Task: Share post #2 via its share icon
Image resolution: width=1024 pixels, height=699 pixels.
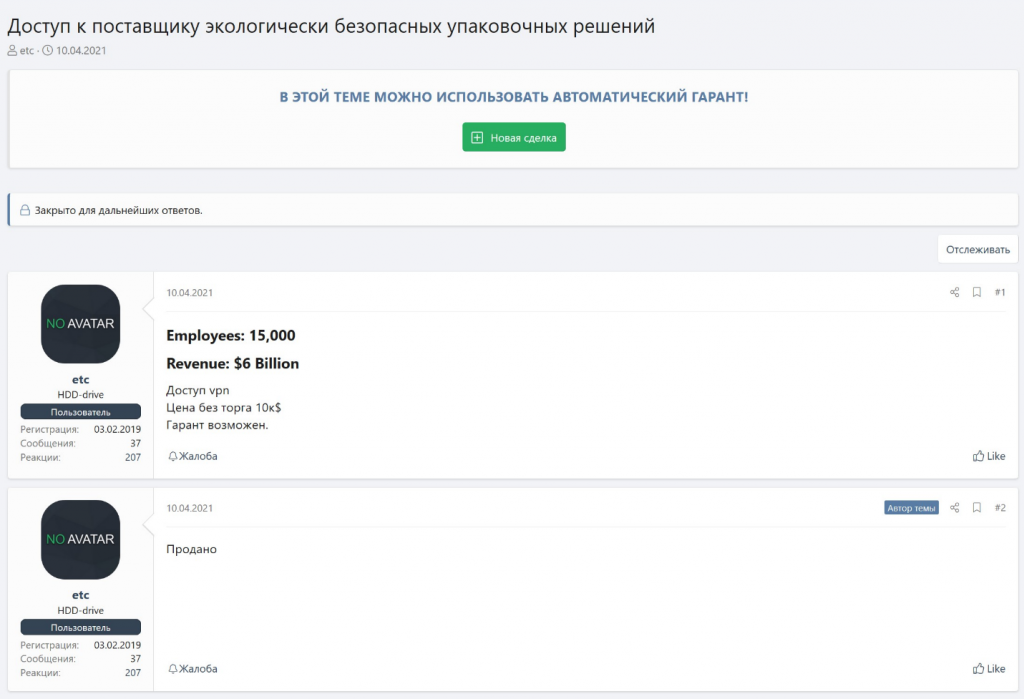Action: (954, 507)
